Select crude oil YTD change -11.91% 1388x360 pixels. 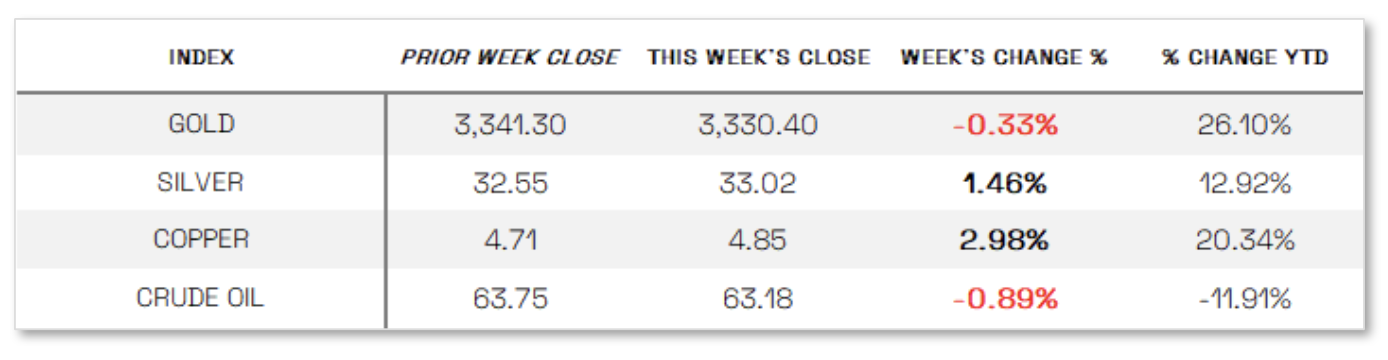coord(1244,299)
